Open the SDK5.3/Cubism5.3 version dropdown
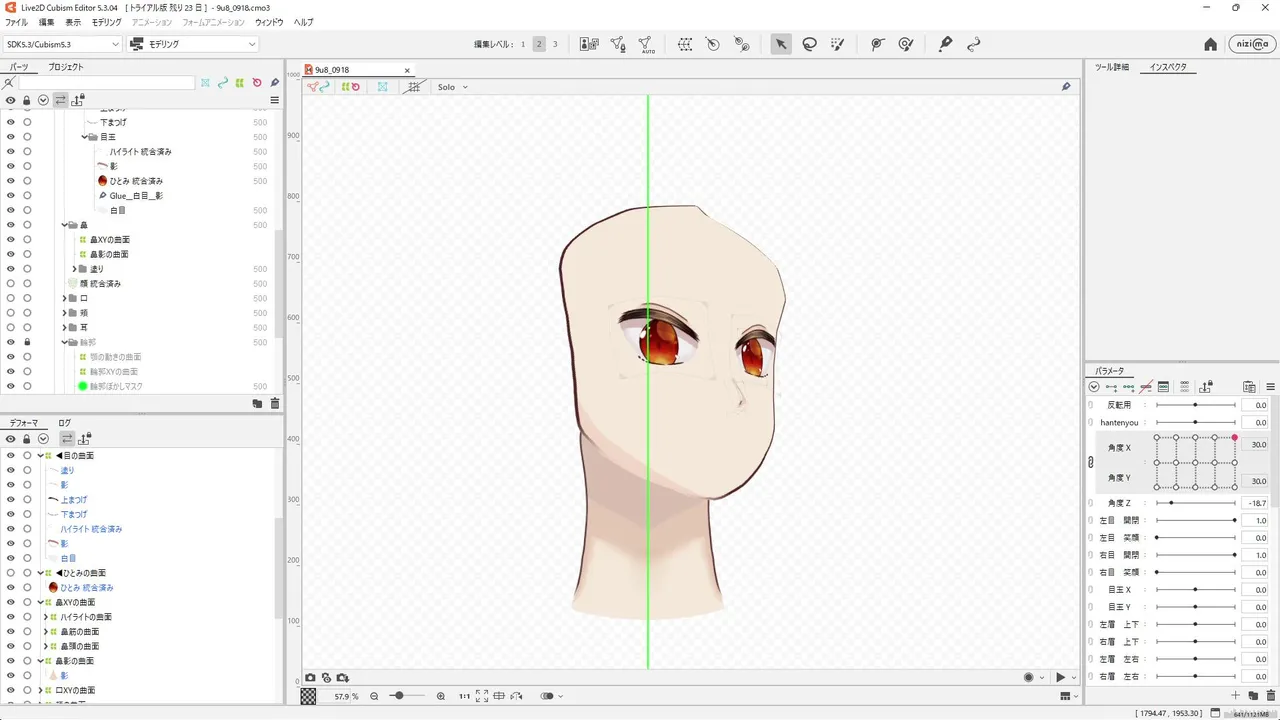Screen dimensions: 1280x720 [x=62, y=44]
